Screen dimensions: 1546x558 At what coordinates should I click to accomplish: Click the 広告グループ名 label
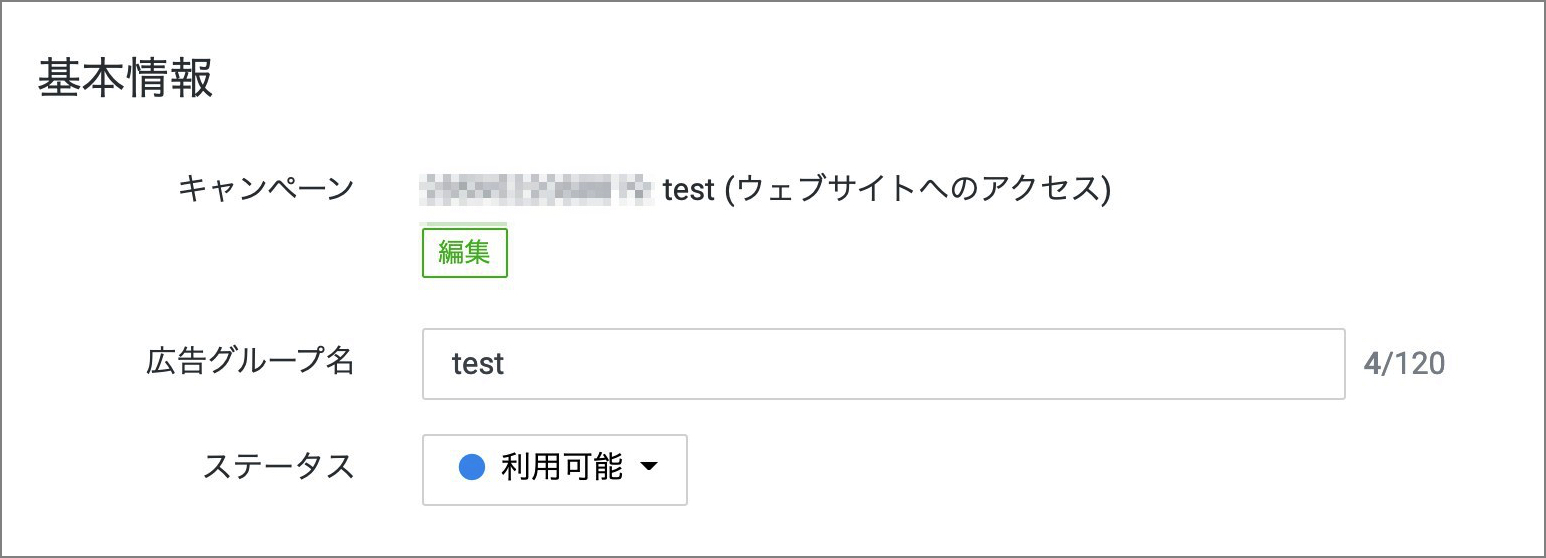250,362
